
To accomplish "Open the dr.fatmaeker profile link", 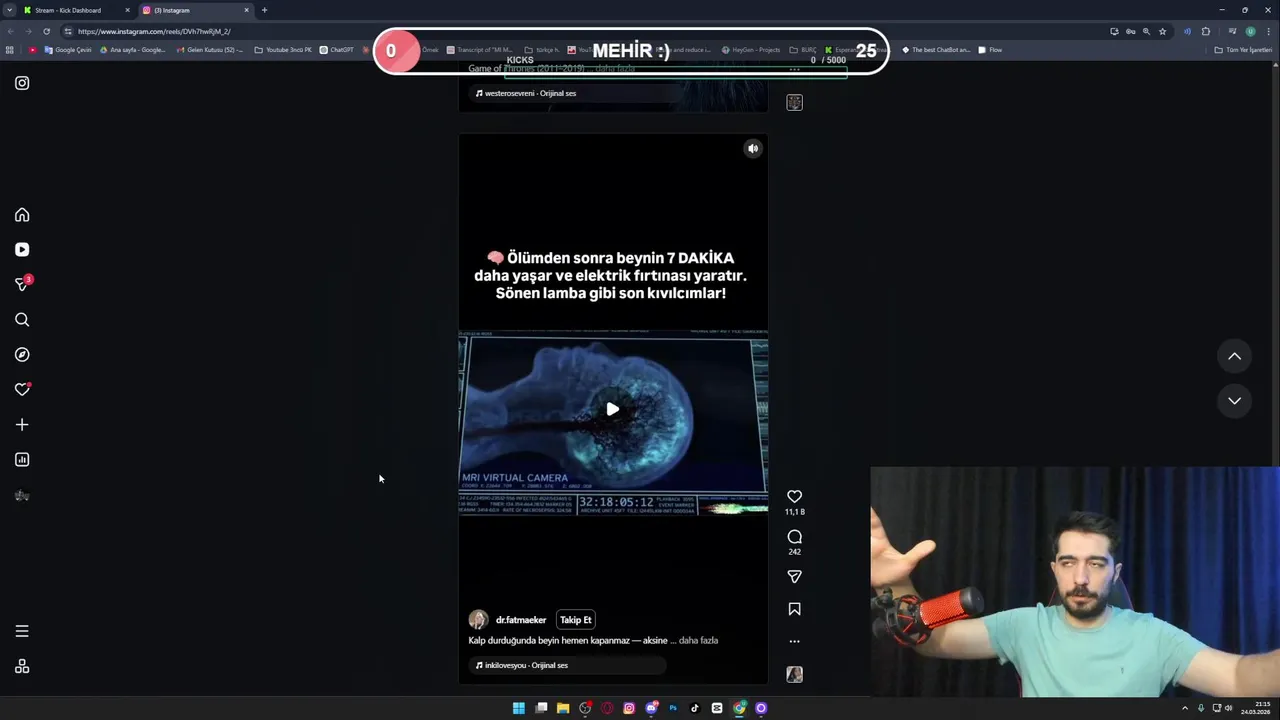I will point(521,620).
